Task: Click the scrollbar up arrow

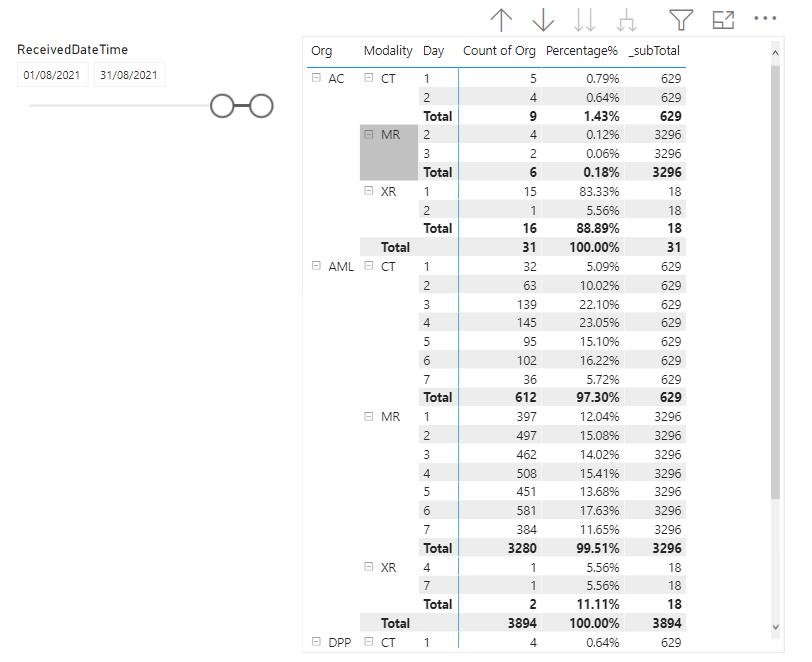Action: click(x=775, y=53)
